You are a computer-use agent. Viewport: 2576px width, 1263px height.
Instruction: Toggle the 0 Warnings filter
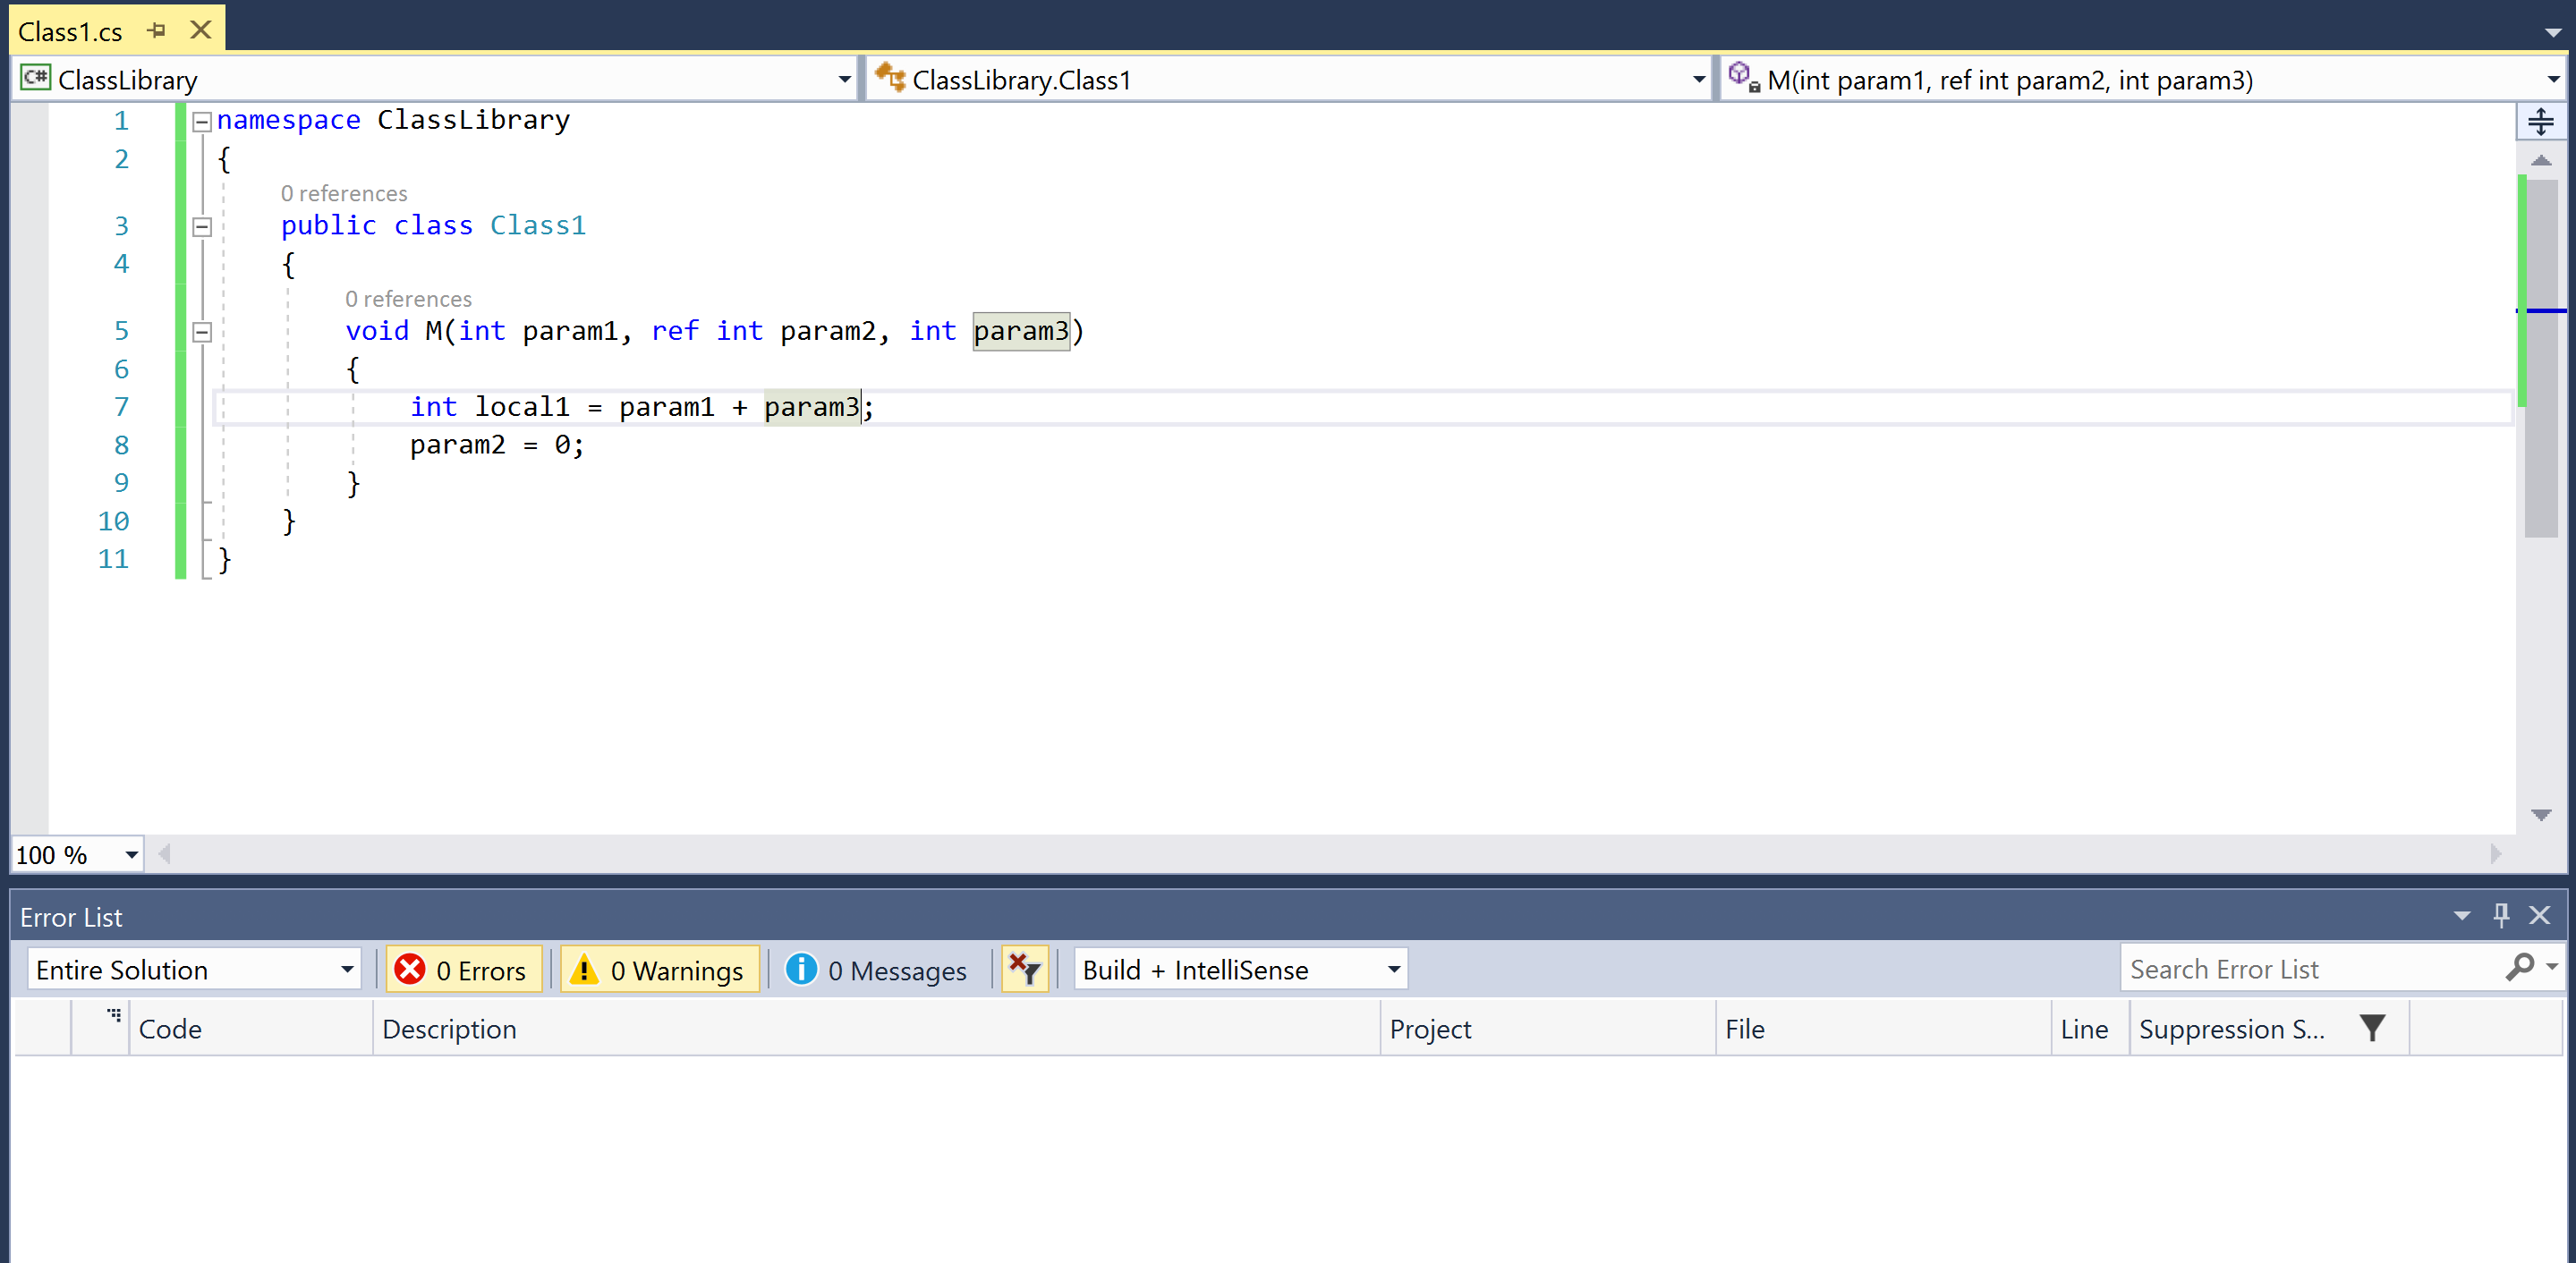pos(660,969)
